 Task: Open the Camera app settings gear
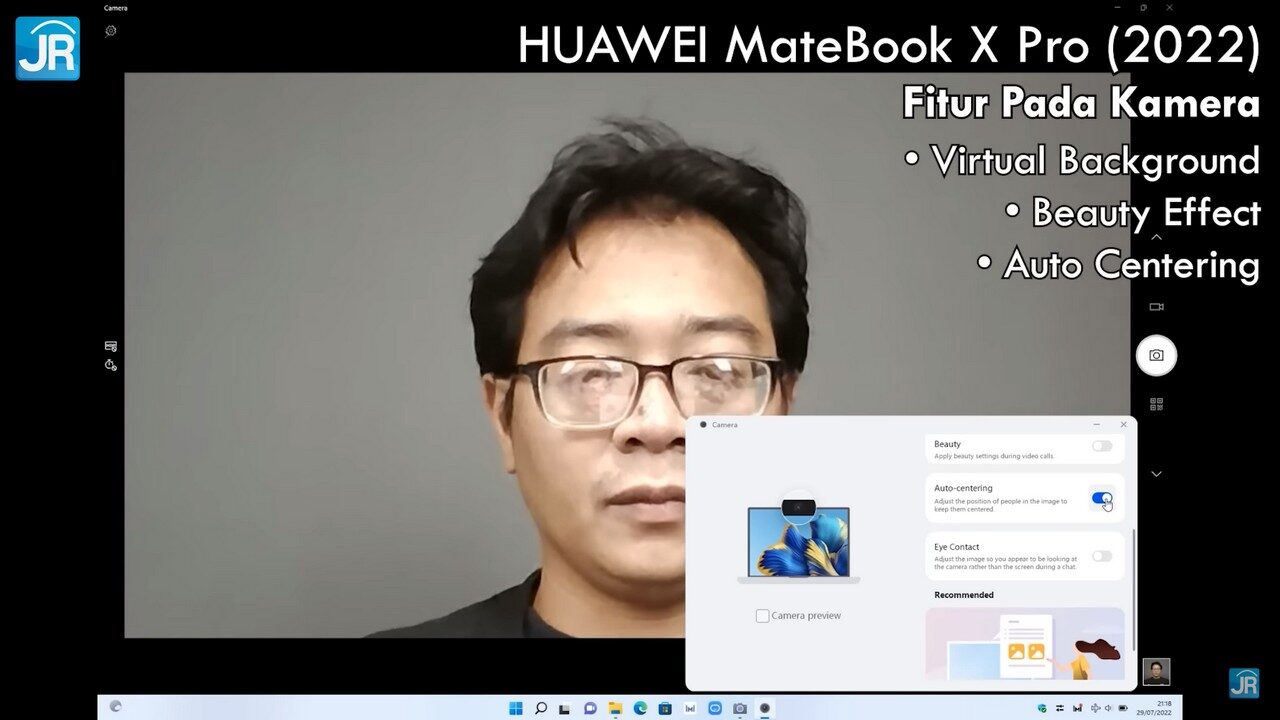point(111,30)
